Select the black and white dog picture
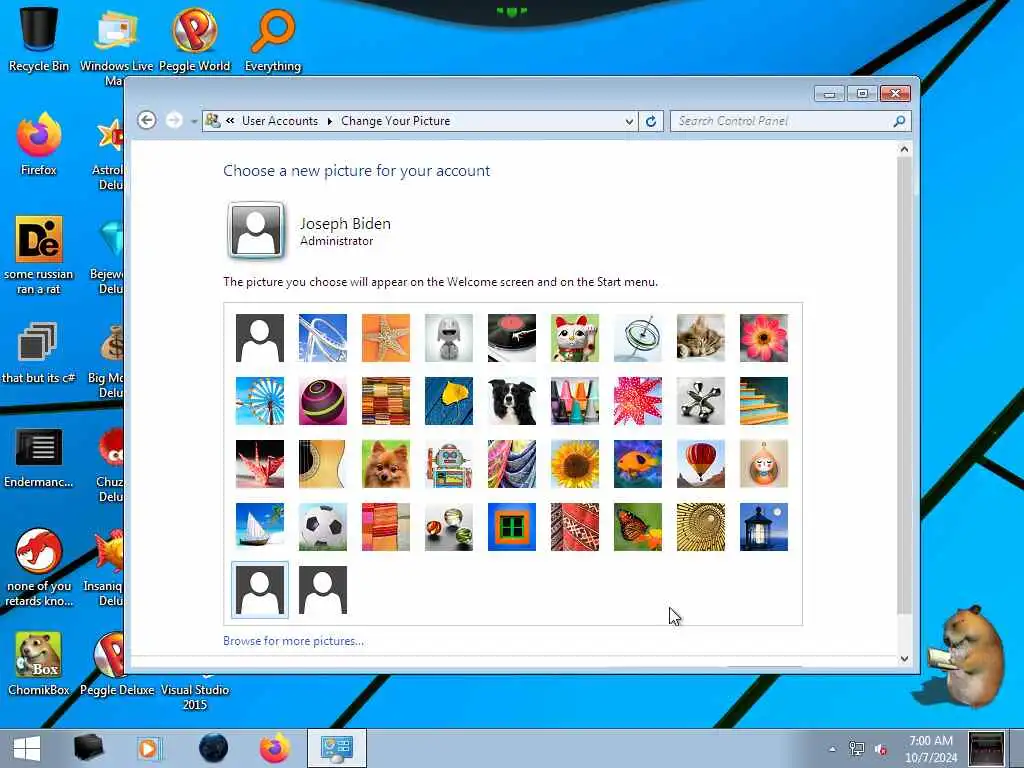This screenshot has width=1024, height=768. pos(512,401)
